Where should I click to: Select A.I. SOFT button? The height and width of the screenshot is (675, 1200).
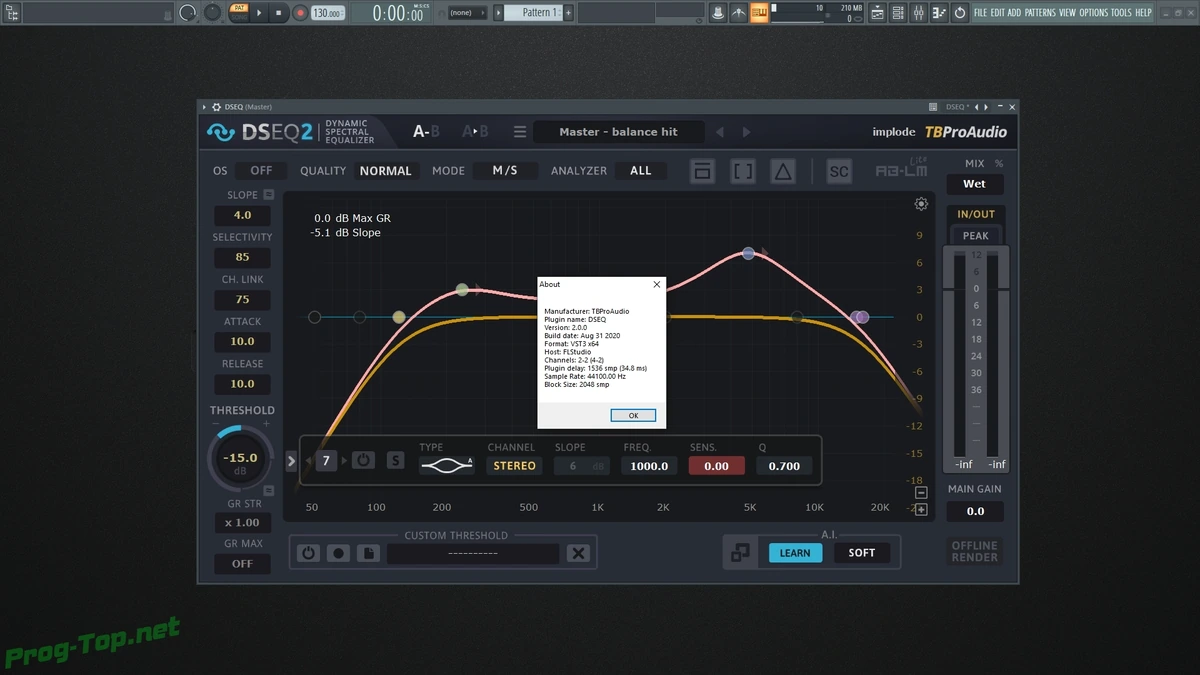pos(862,553)
